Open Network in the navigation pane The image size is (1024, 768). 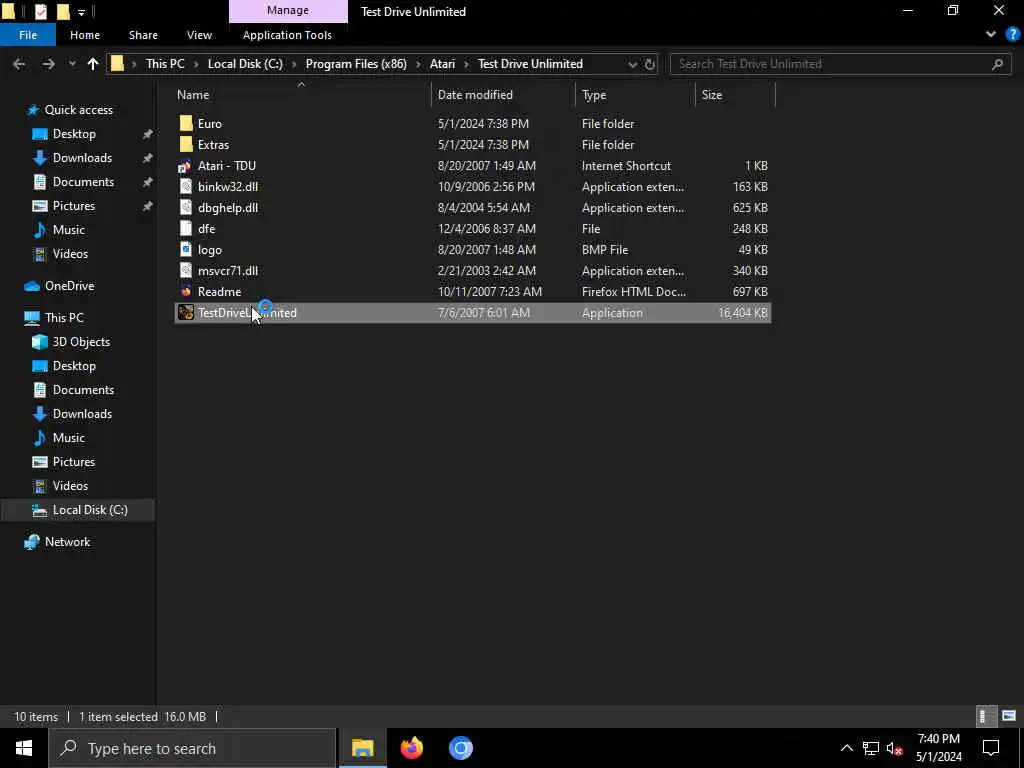click(x=67, y=542)
